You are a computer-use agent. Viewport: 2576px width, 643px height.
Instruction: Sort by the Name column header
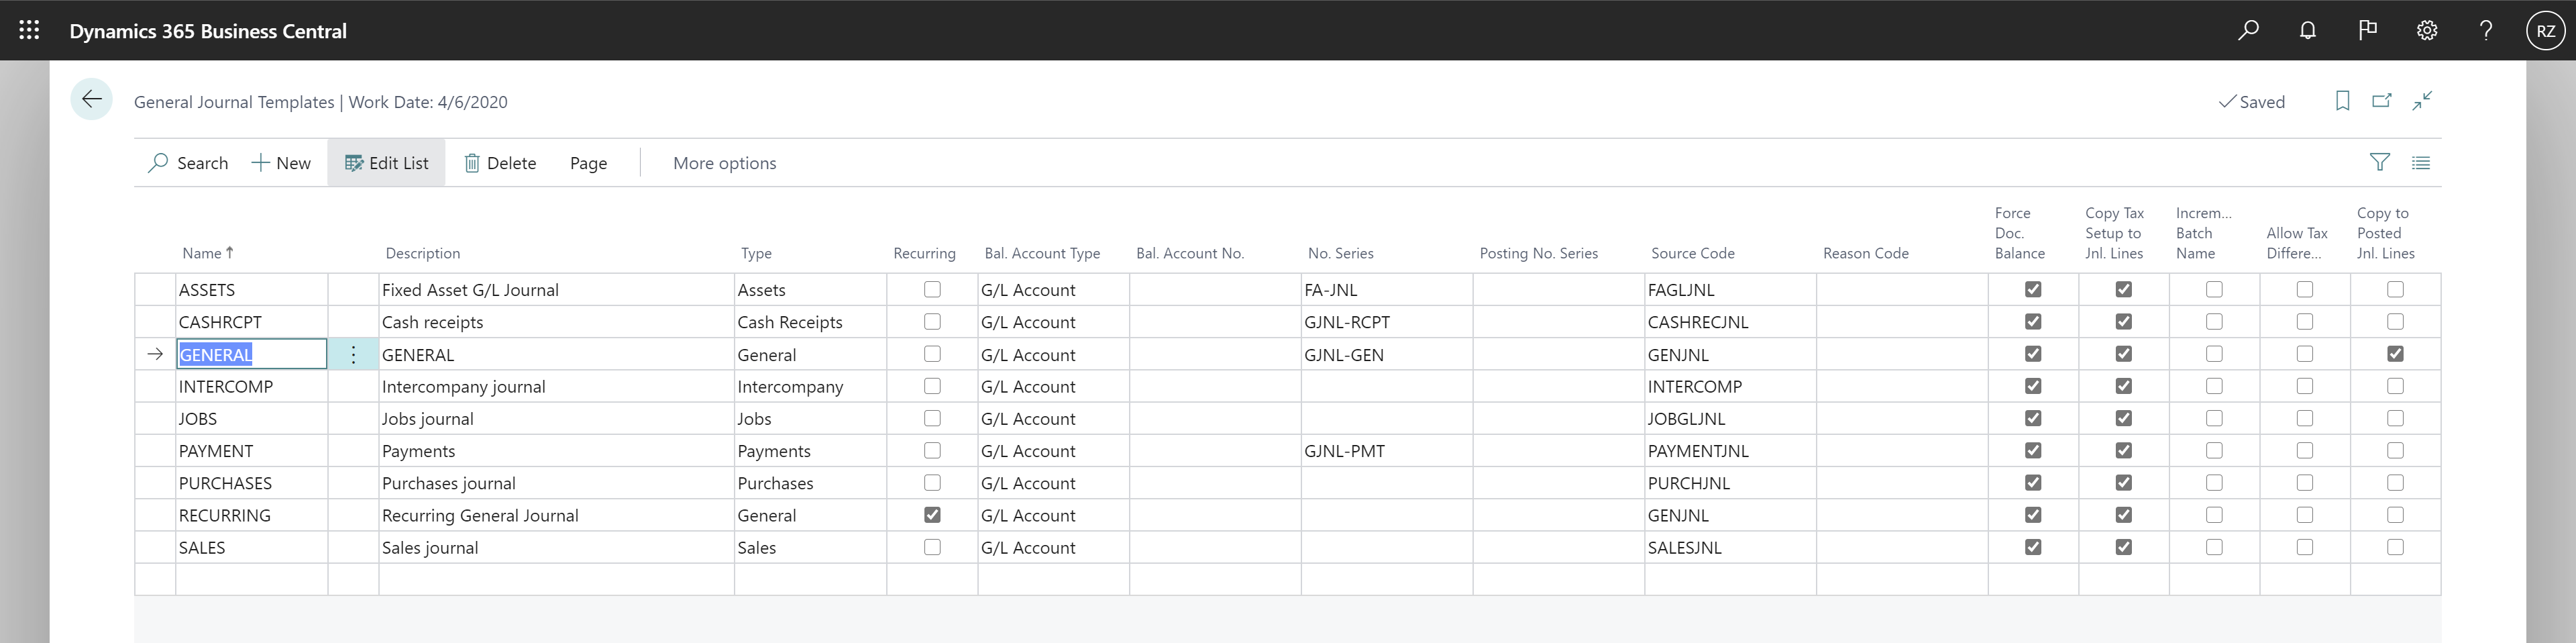(x=206, y=252)
